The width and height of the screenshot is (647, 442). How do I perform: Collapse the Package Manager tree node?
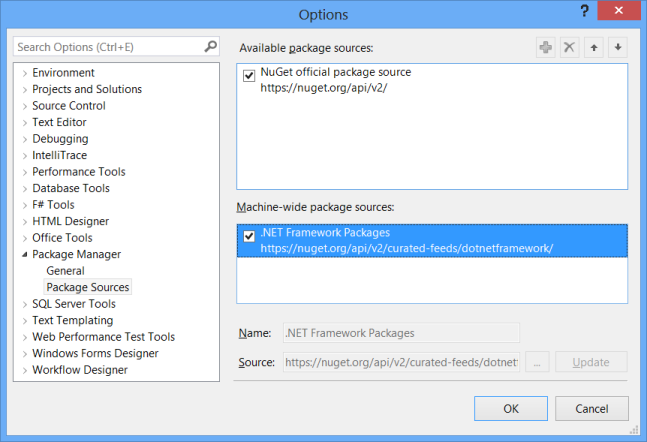pyautogui.click(x=24, y=255)
